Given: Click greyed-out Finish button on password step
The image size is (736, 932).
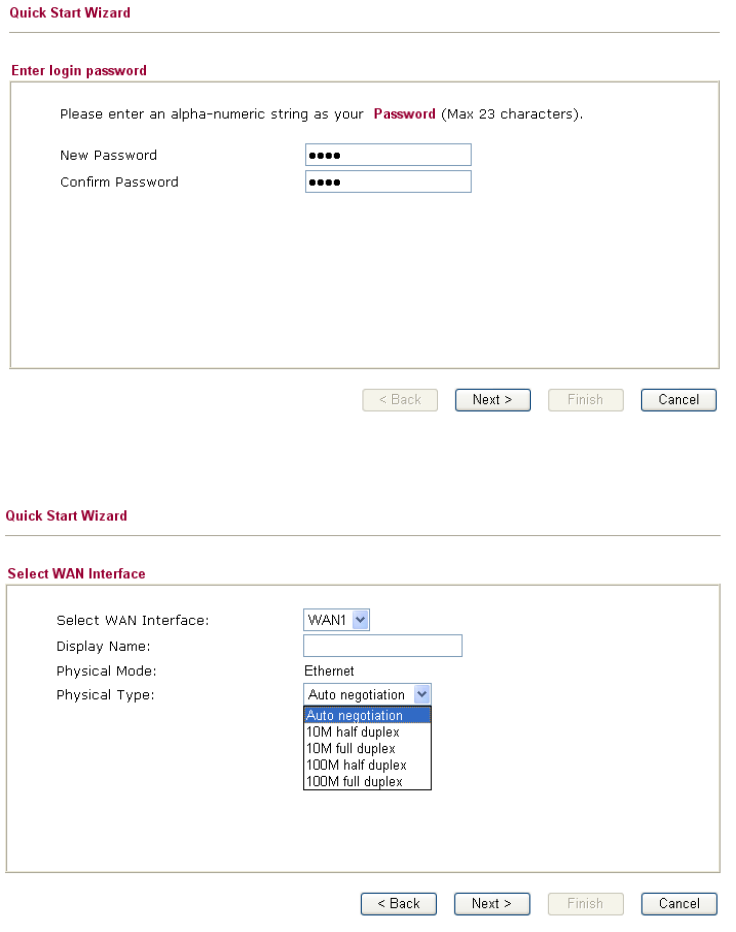Looking at the screenshot, I should pyautogui.click(x=585, y=400).
